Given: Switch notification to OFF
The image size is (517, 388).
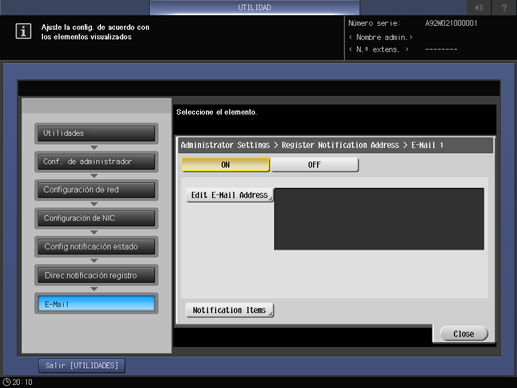Looking at the screenshot, I should (314, 165).
